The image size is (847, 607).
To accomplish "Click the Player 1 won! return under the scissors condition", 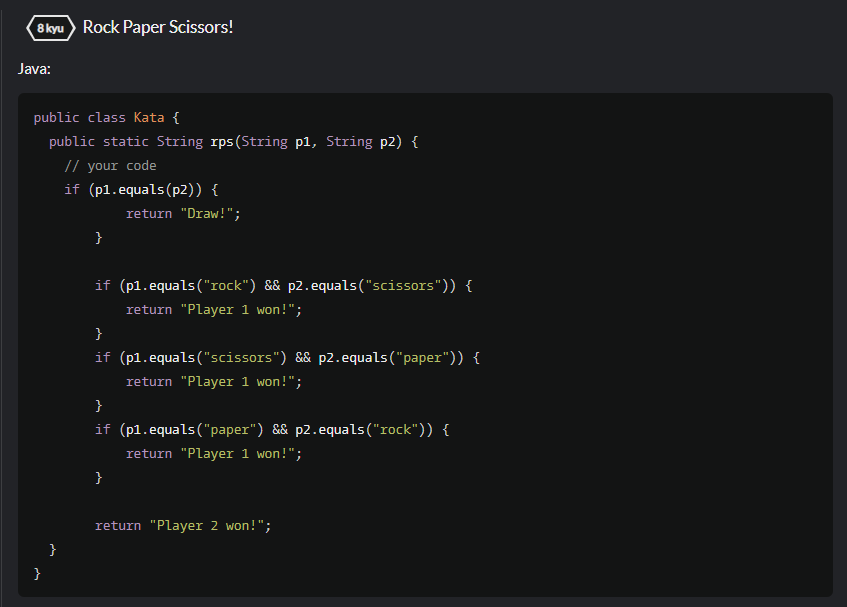I will click(214, 382).
